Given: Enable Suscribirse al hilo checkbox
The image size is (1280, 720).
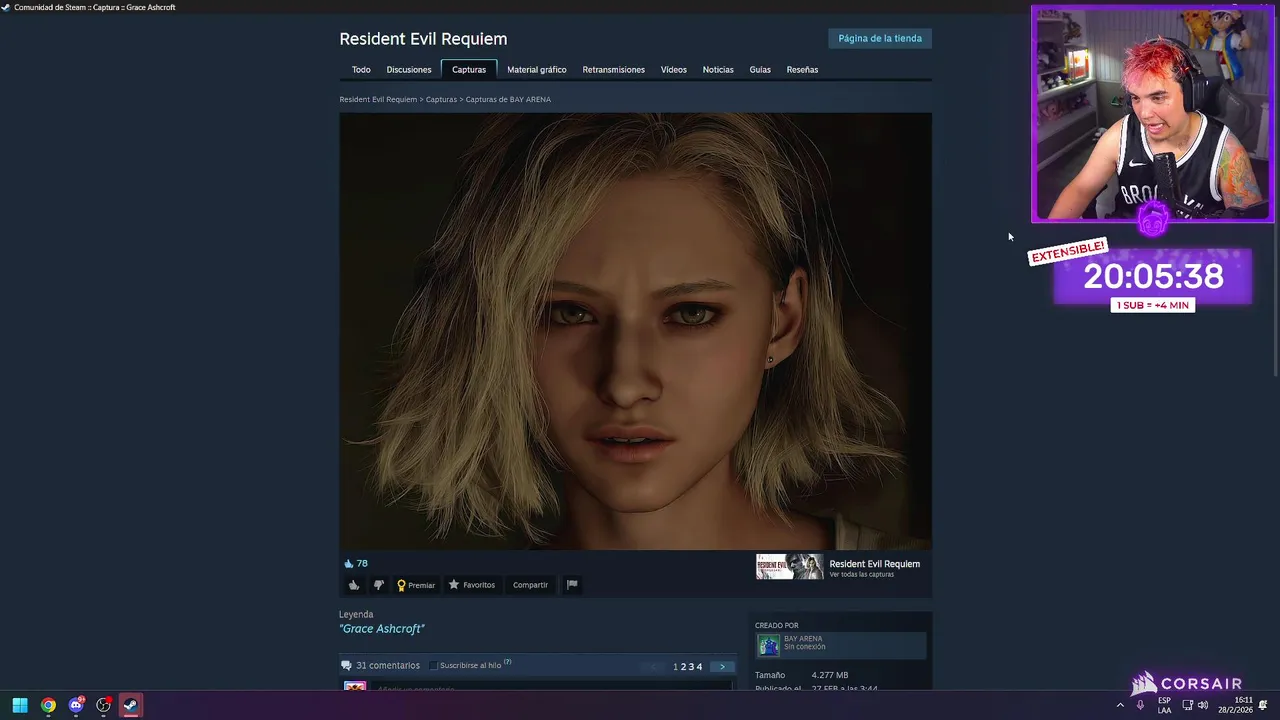Looking at the screenshot, I should coord(434,666).
